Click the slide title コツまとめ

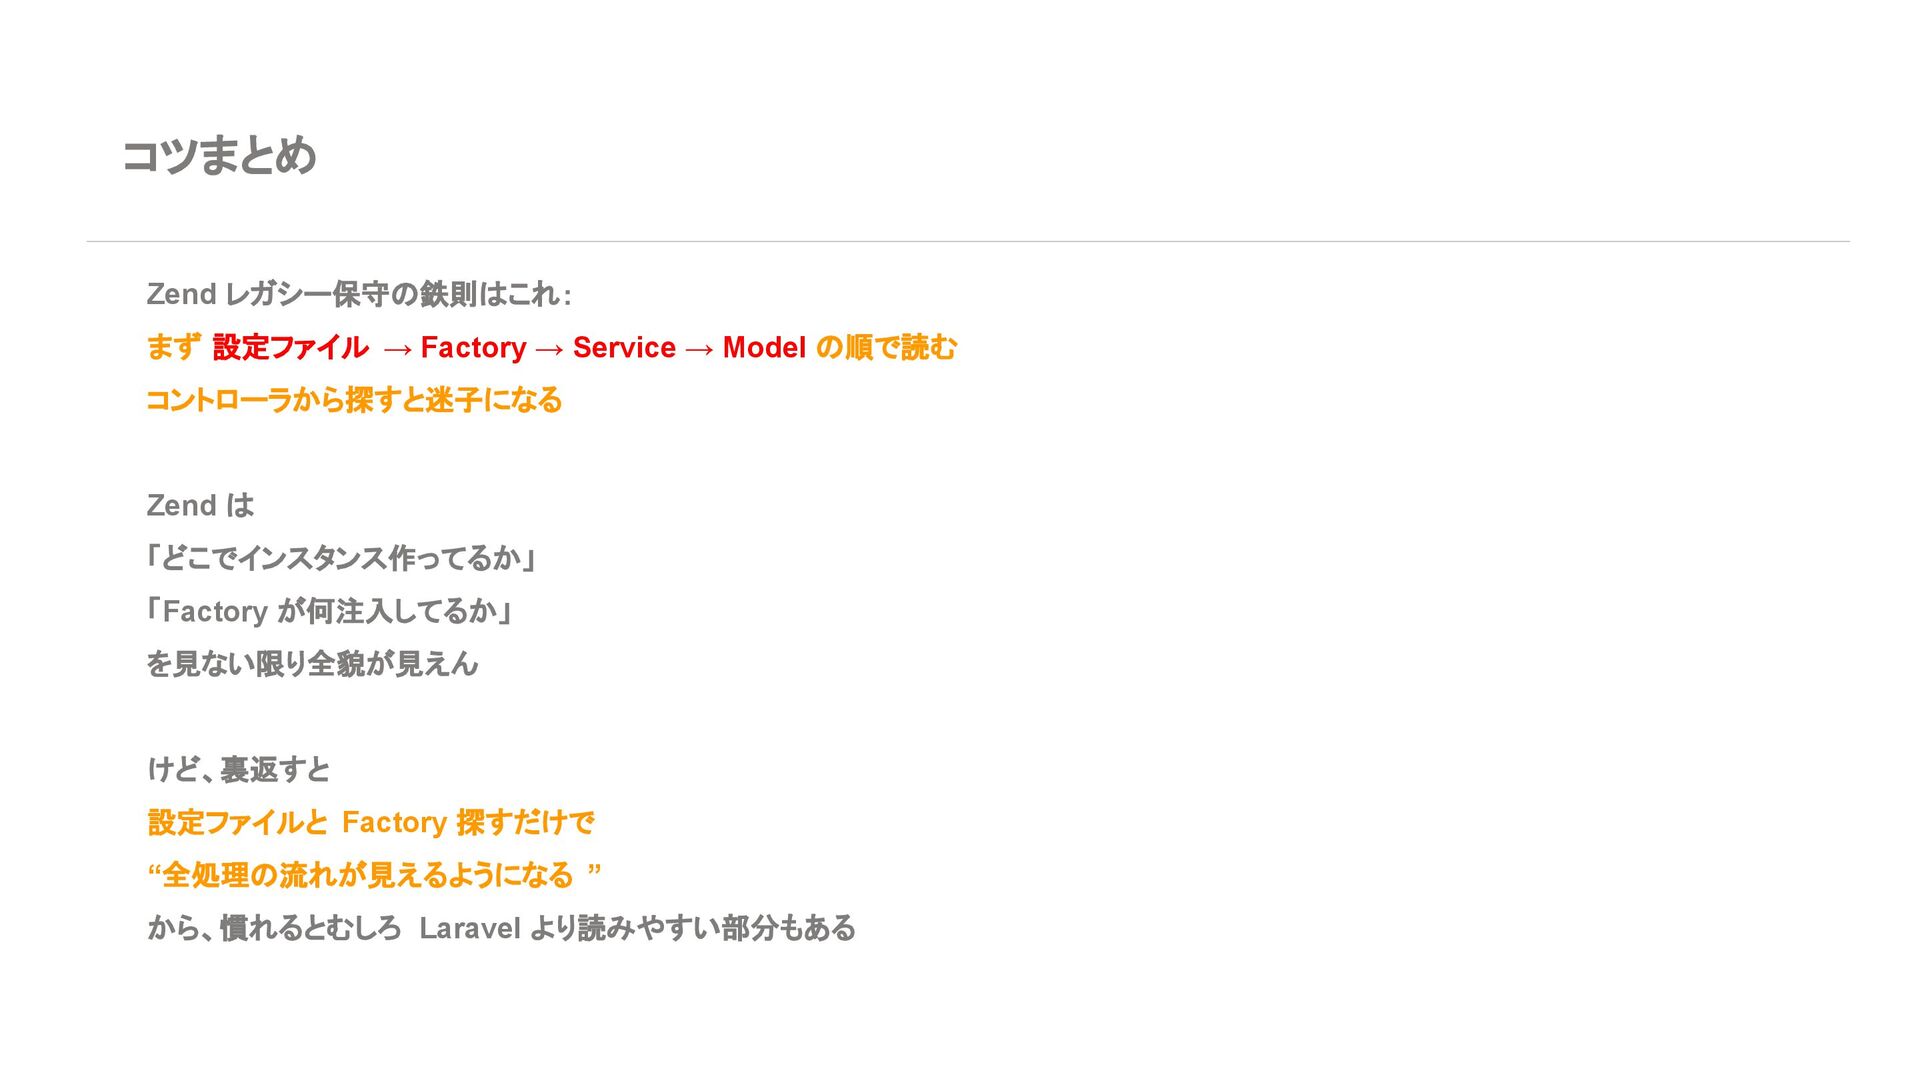tap(219, 156)
